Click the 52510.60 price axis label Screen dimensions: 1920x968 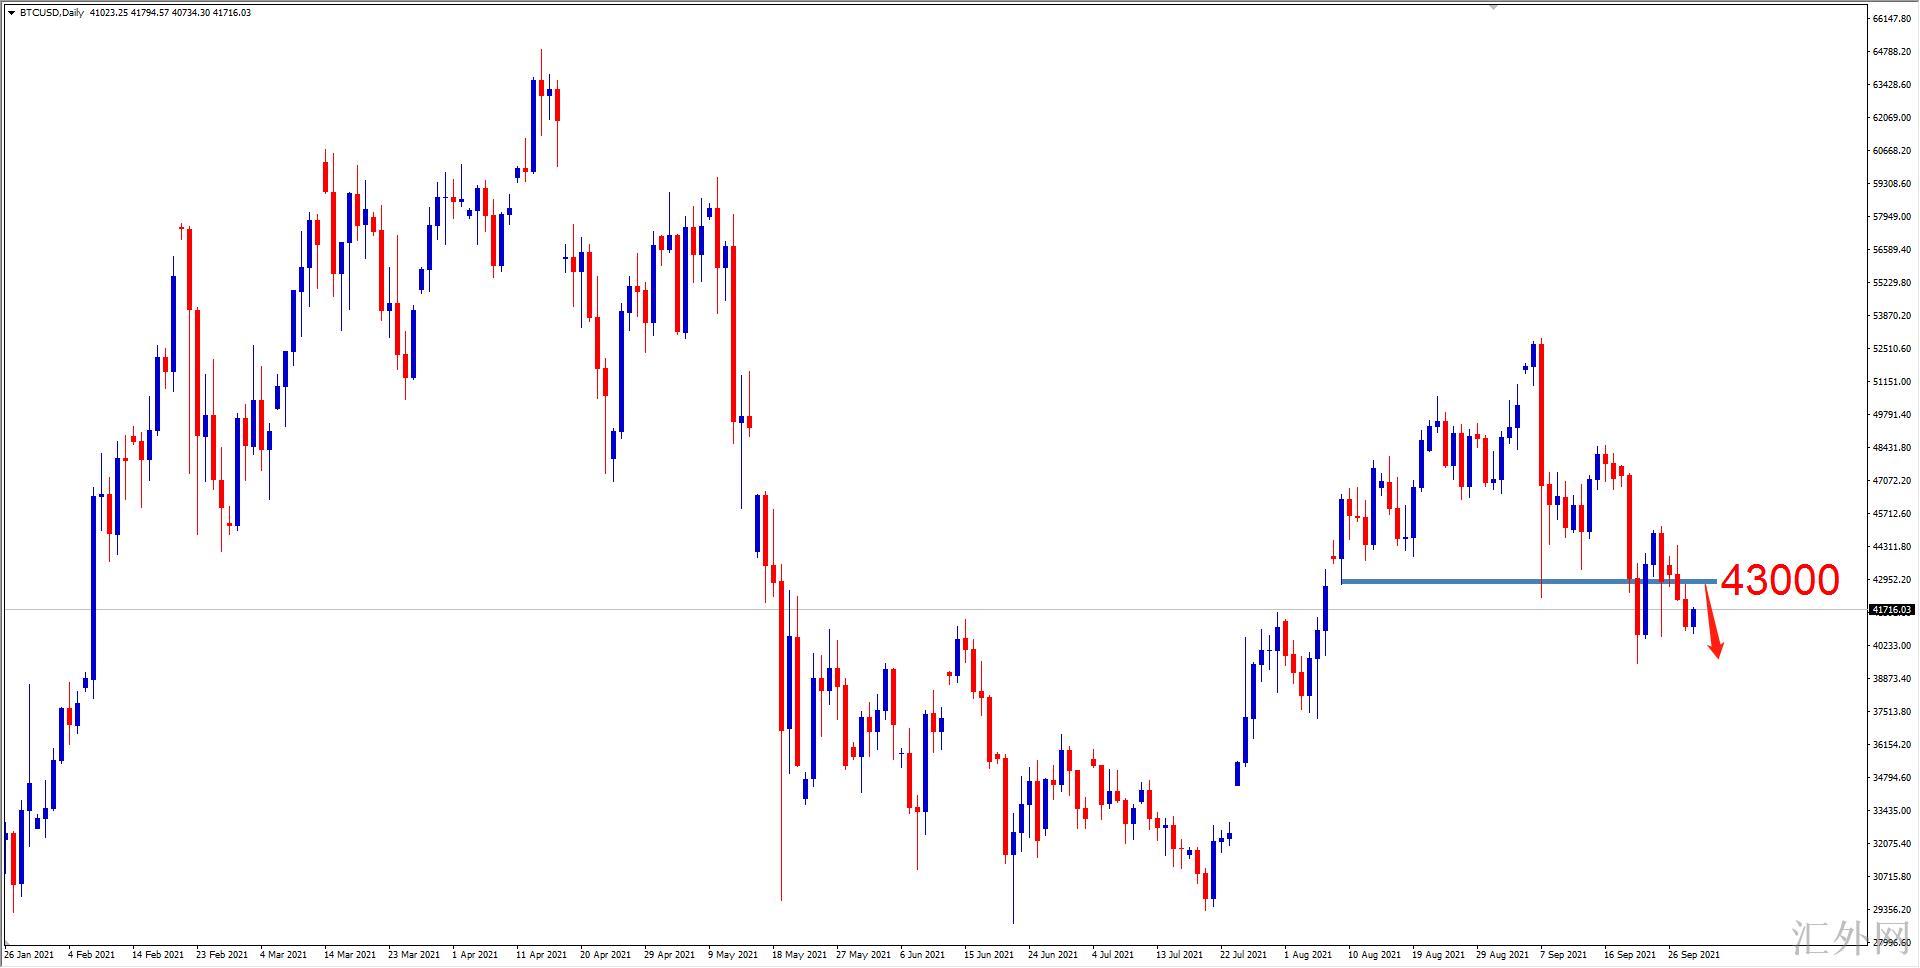coord(1892,349)
